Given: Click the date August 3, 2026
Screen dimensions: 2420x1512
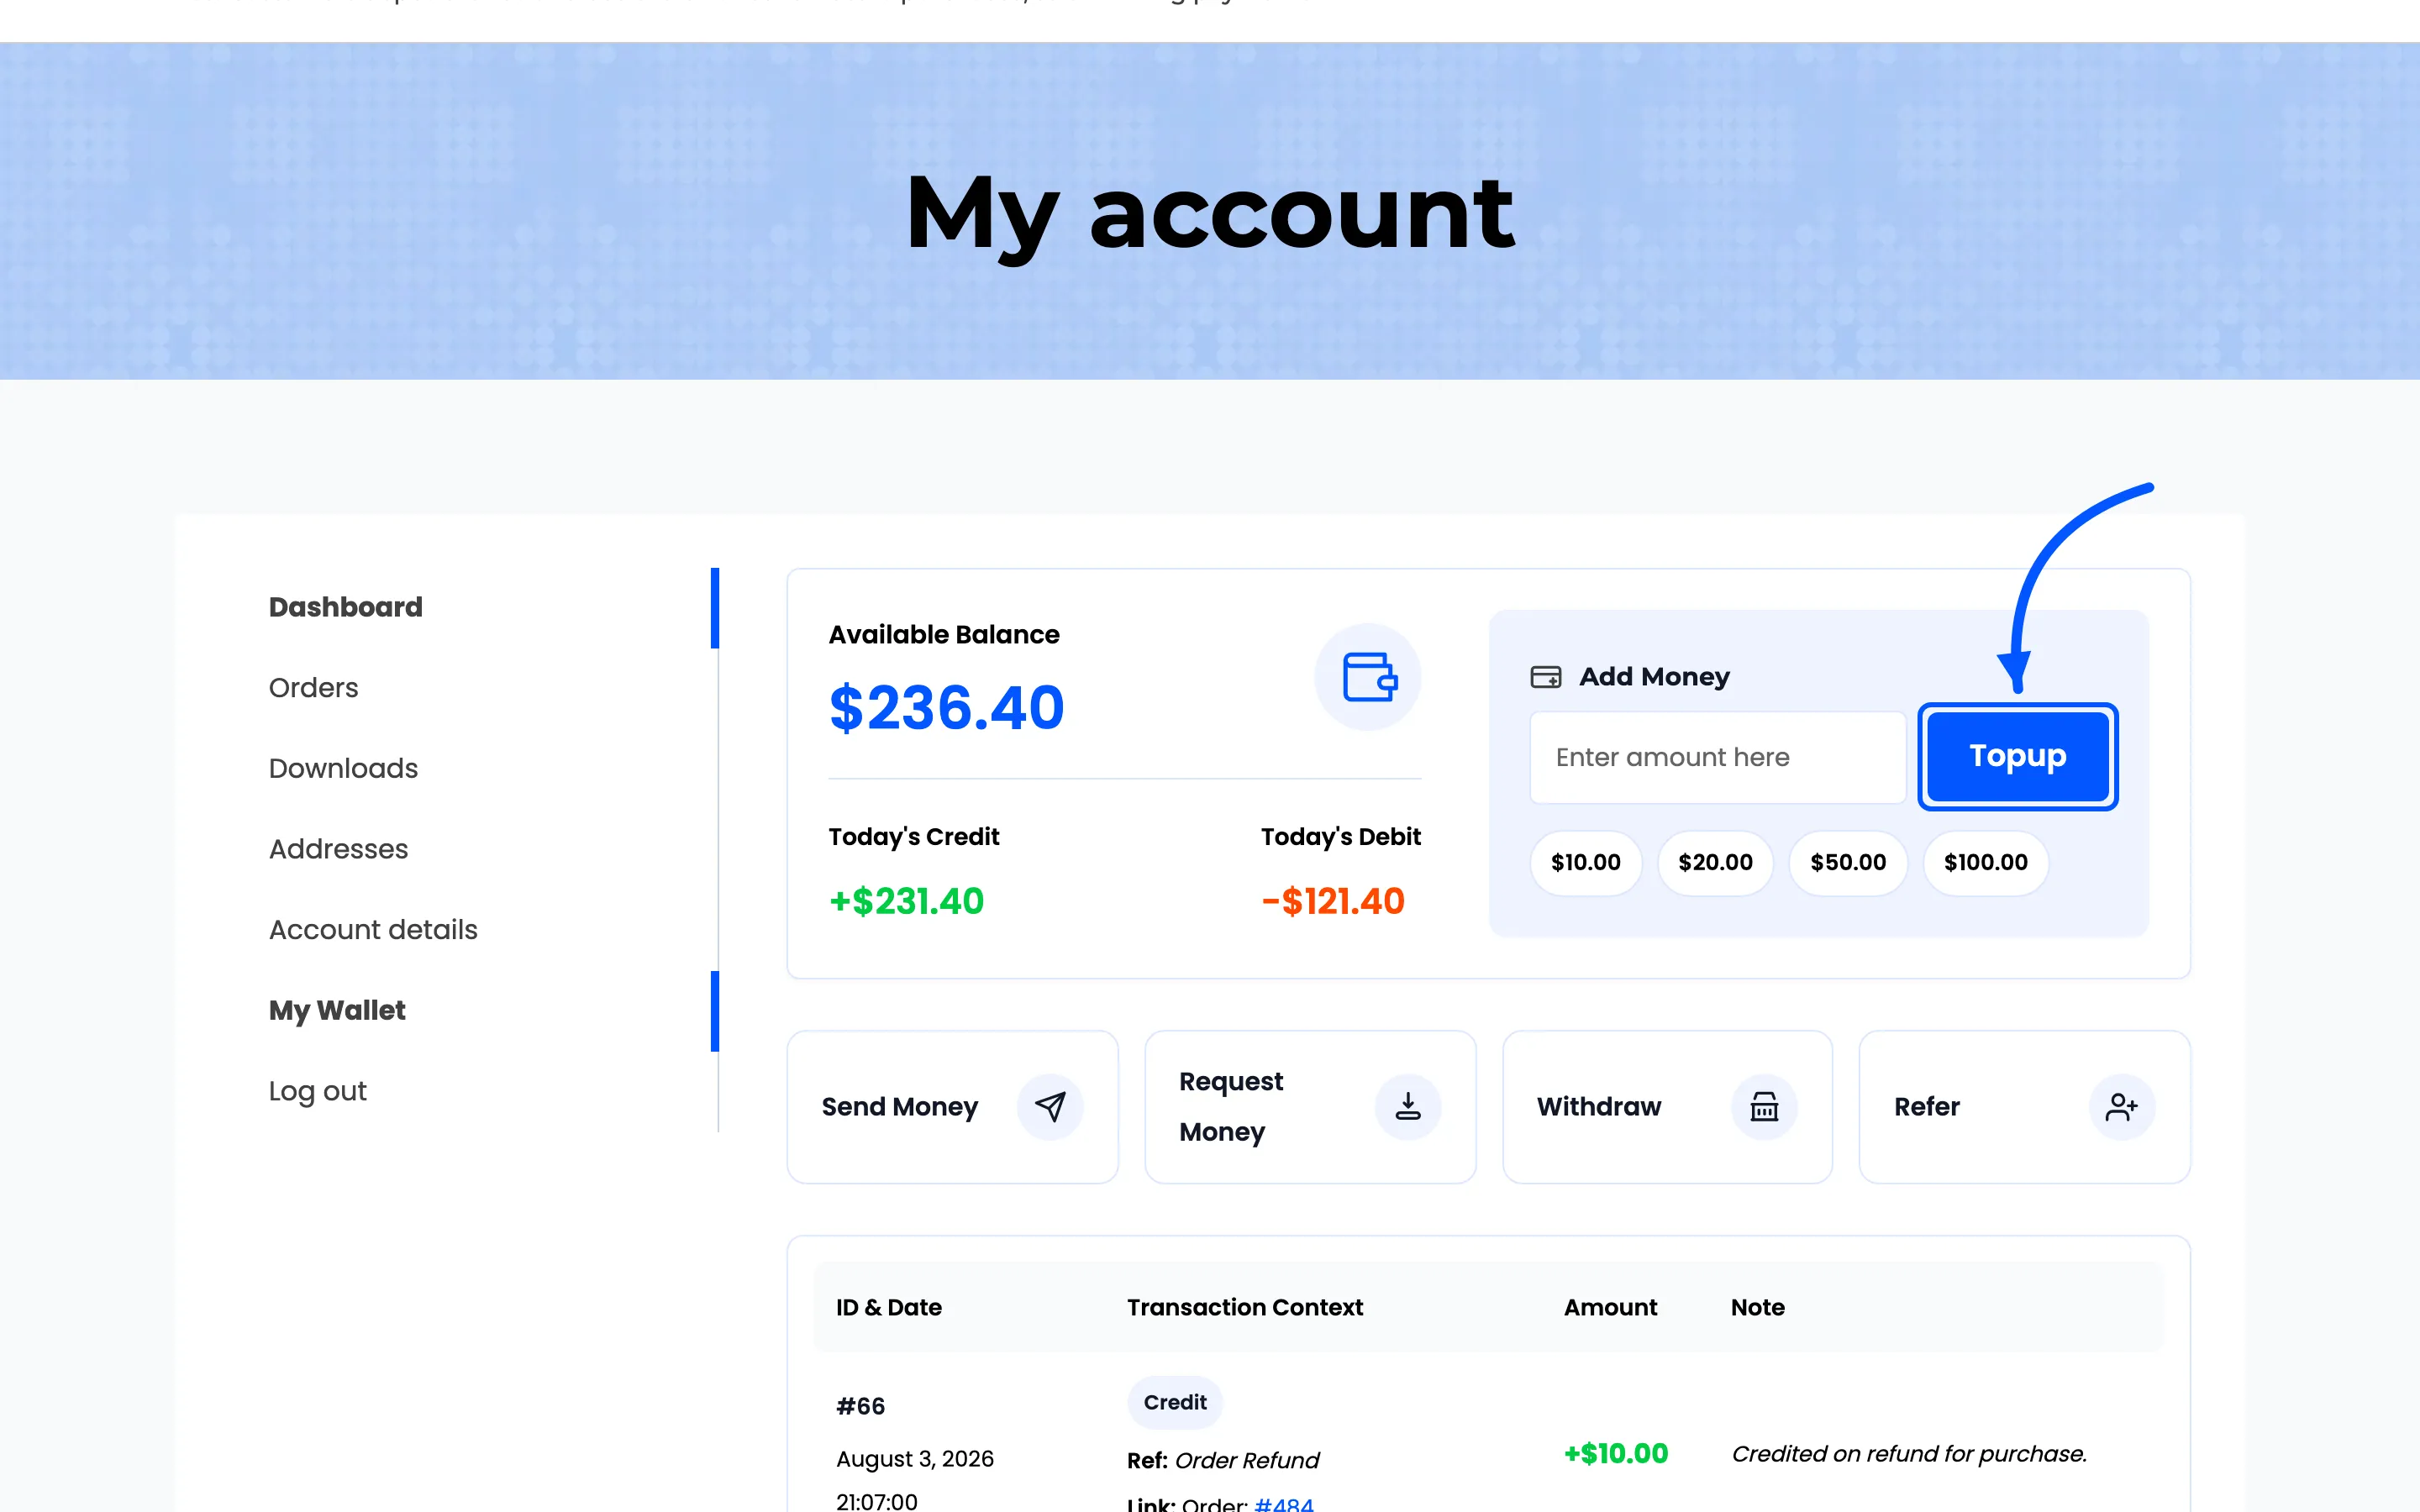Looking at the screenshot, I should click(915, 1459).
